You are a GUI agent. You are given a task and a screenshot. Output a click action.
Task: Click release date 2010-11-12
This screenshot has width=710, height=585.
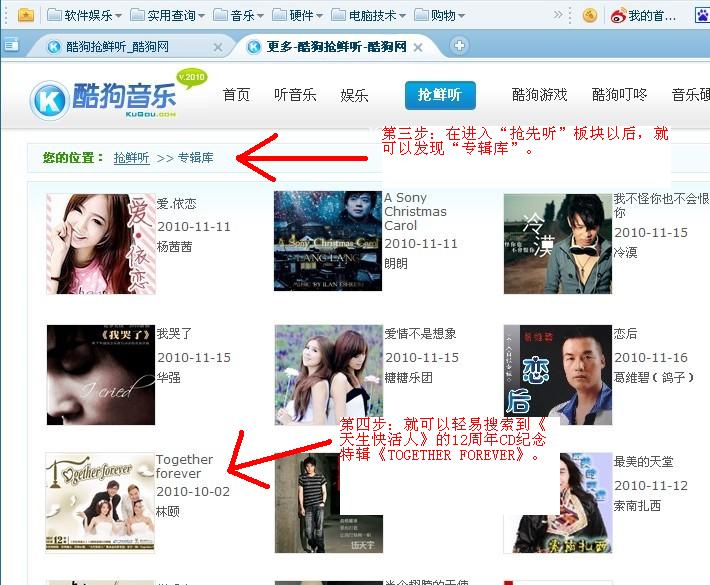tap(651, 486)
